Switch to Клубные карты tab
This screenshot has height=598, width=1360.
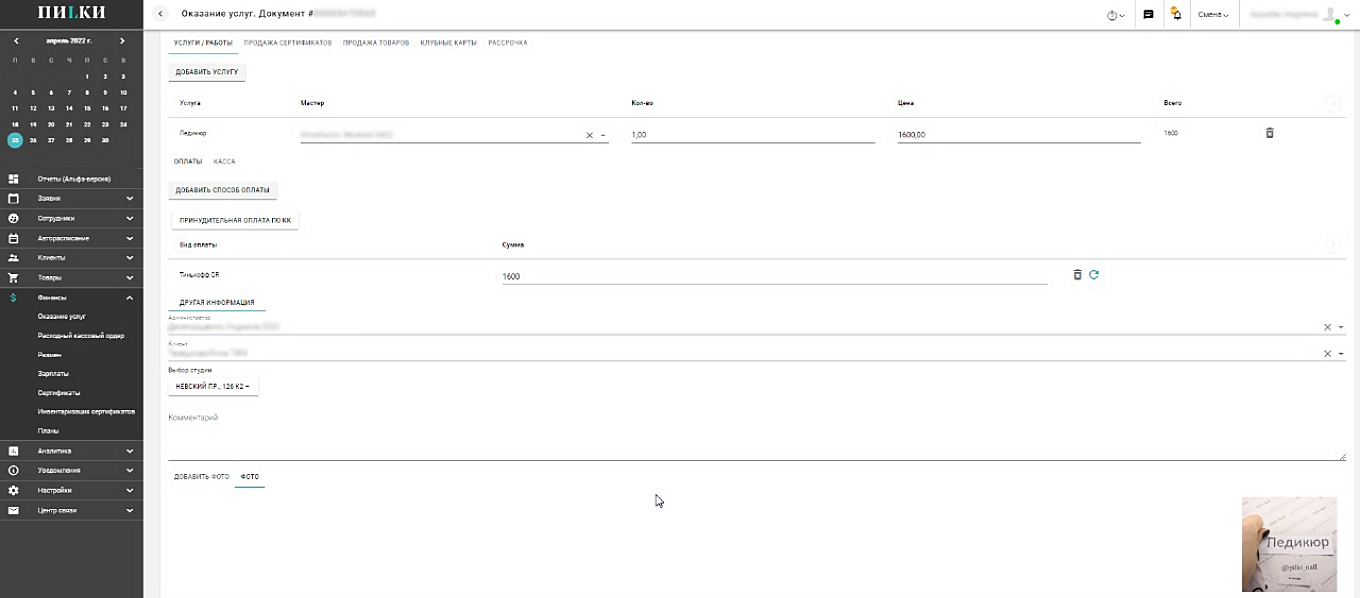tap(448, 43)
